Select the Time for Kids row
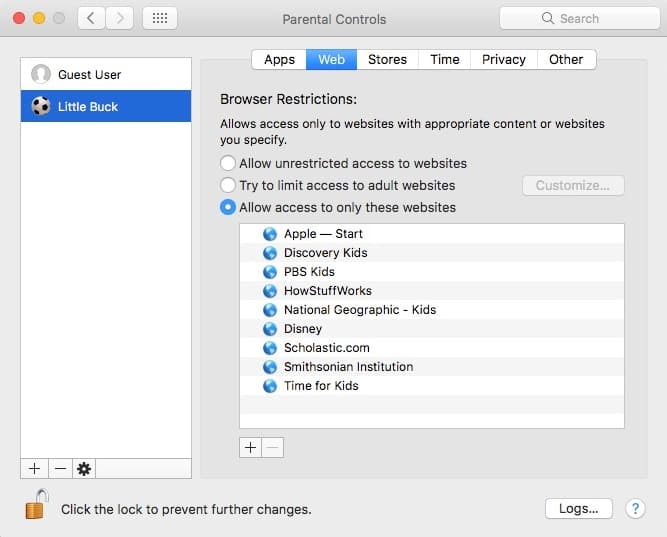 click(x=432, y=386)
